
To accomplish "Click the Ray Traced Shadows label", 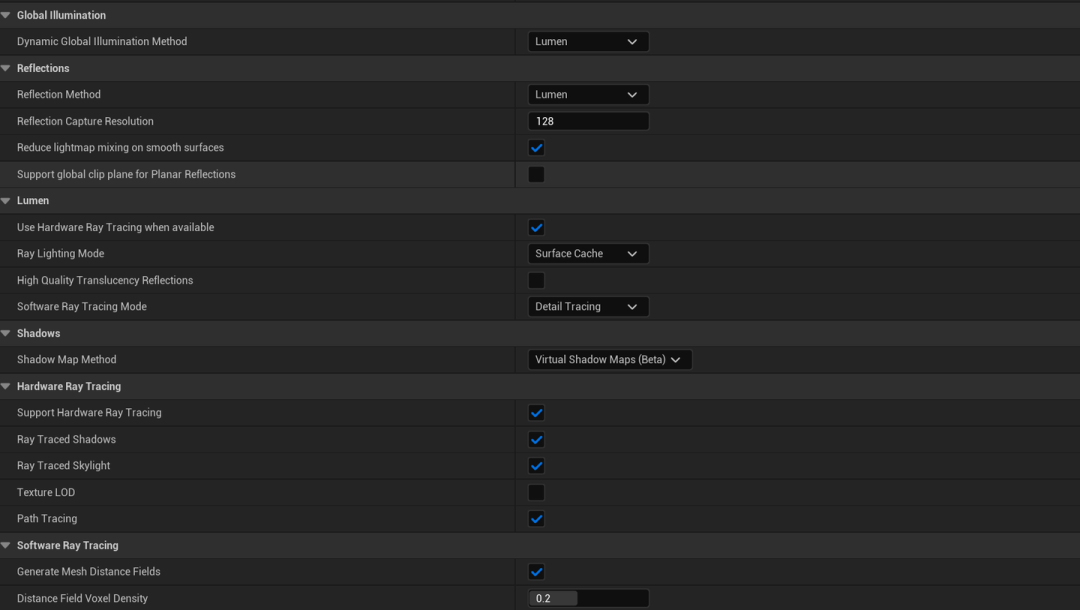I will [x=66, y=439].
